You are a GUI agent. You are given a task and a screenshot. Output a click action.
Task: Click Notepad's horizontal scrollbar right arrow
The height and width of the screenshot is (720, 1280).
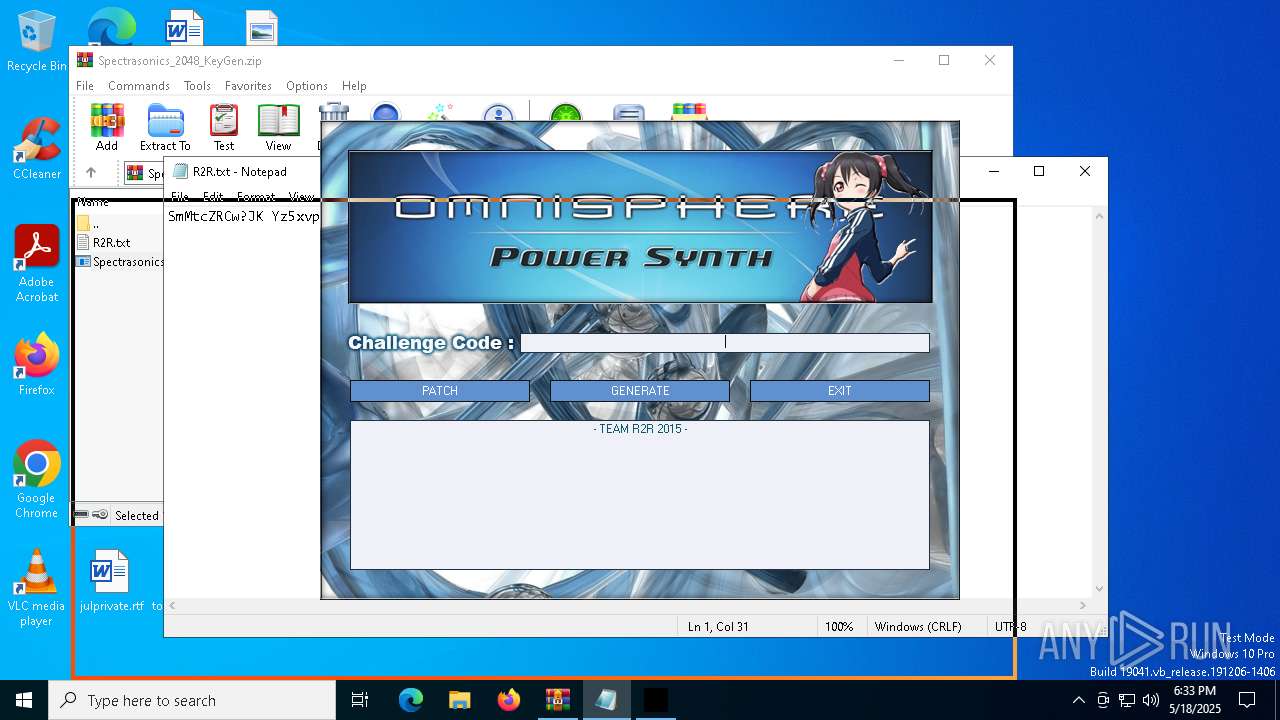coord(1084,606)
